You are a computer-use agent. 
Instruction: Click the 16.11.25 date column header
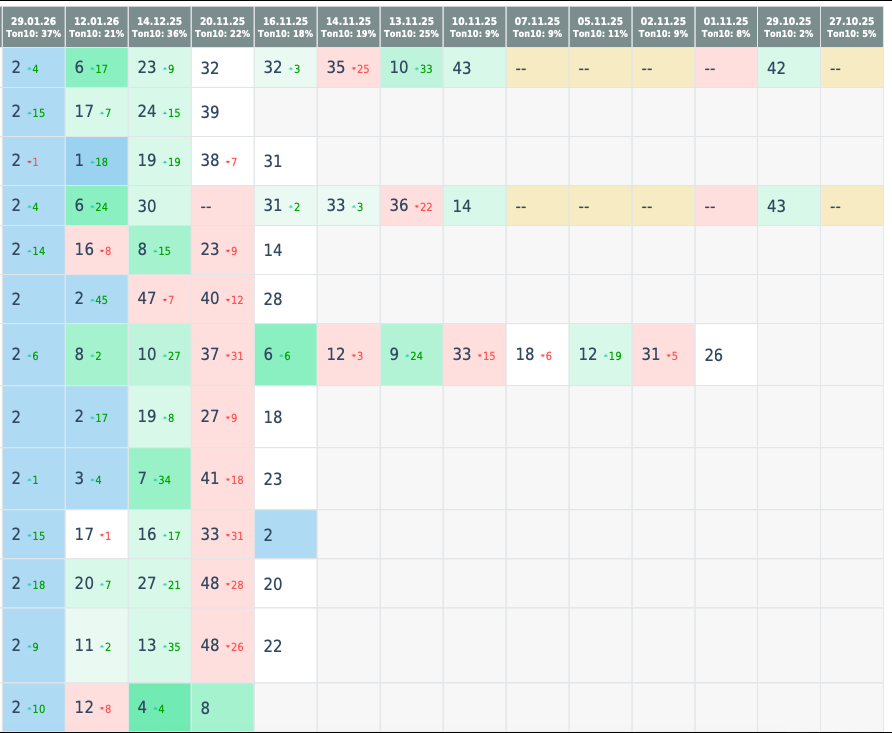[286, 27]
